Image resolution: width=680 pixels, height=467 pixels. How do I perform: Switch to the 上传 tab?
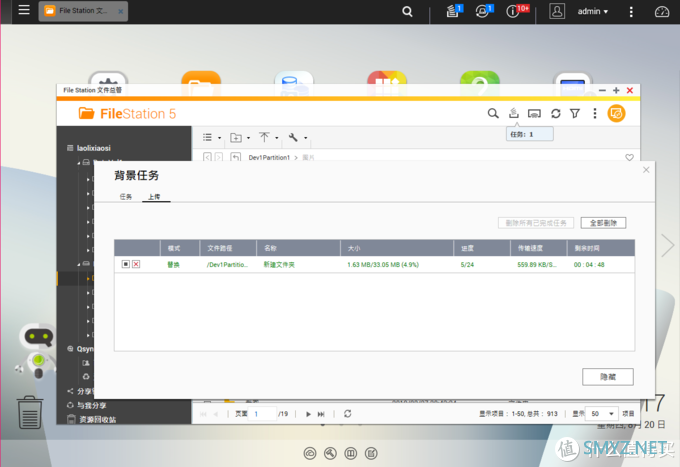154,196
